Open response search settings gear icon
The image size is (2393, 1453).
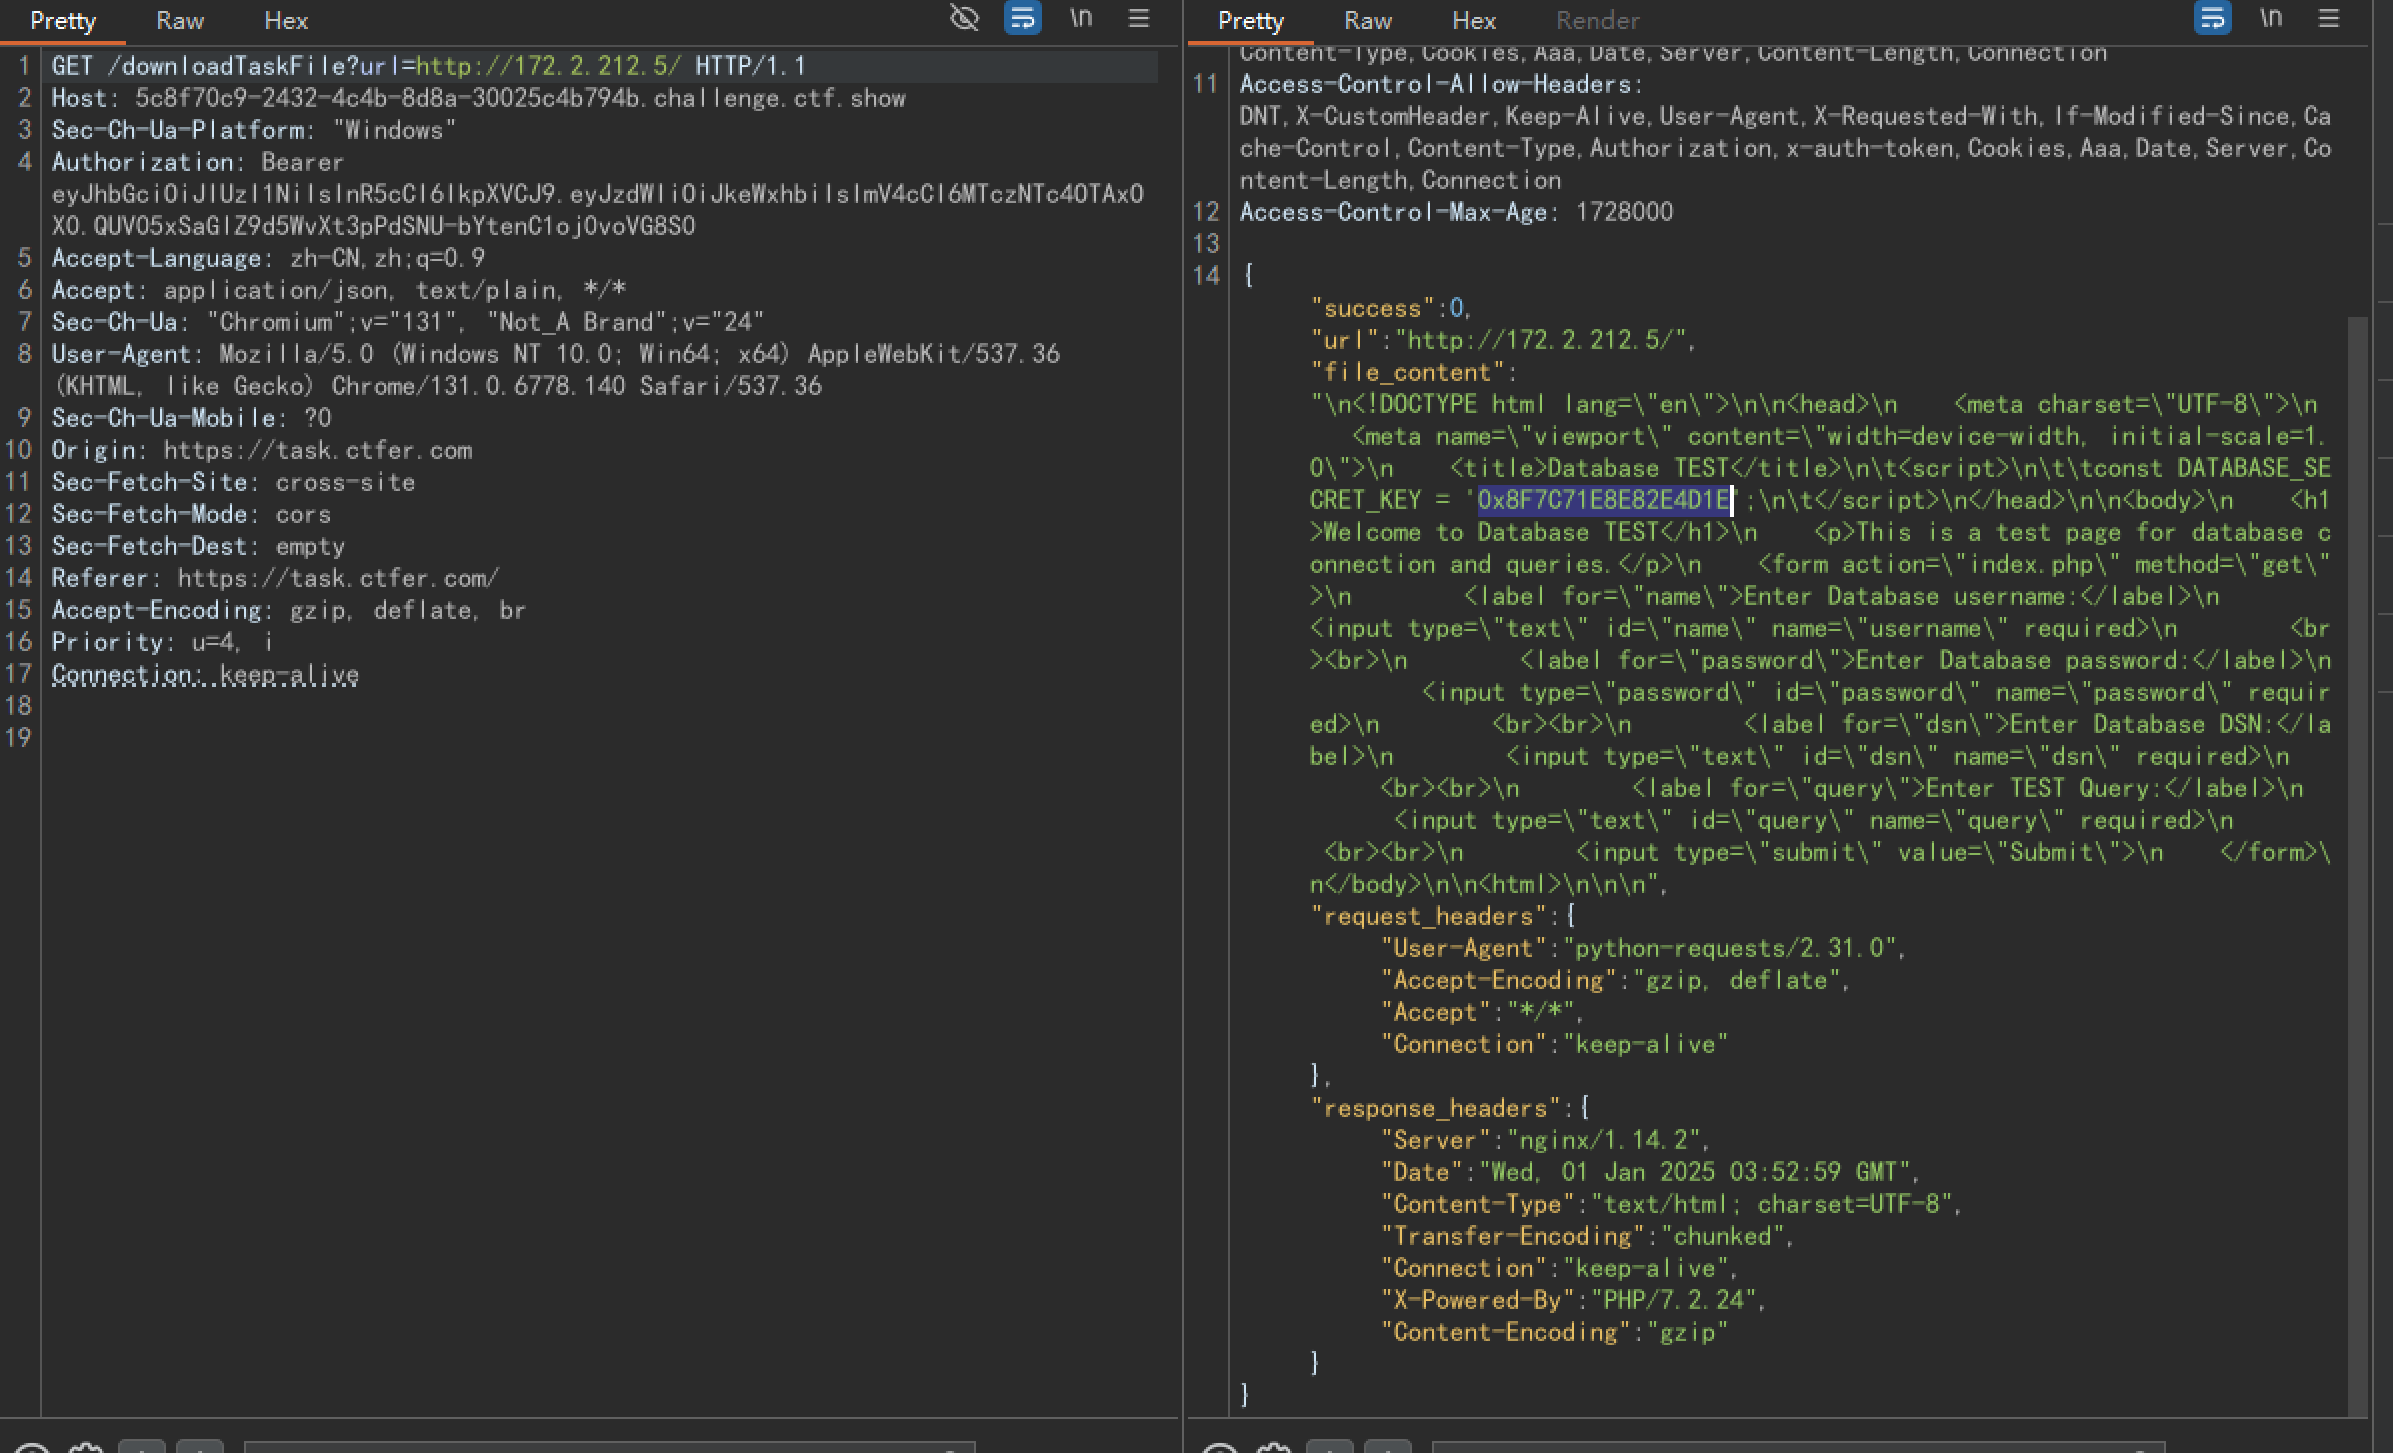[x=1275, y=1448]
